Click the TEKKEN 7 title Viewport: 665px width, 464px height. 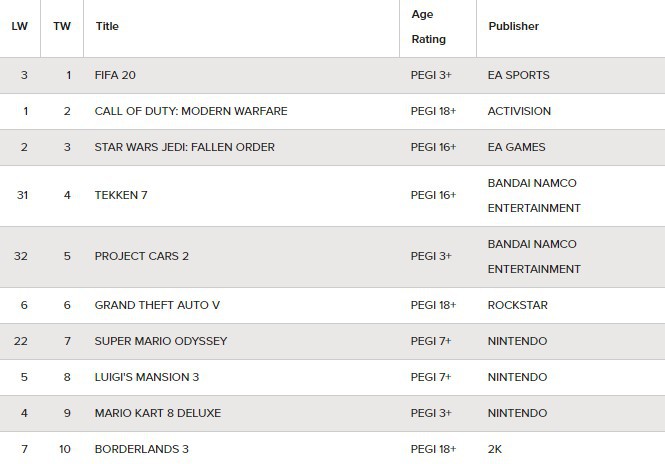point(121,195)
